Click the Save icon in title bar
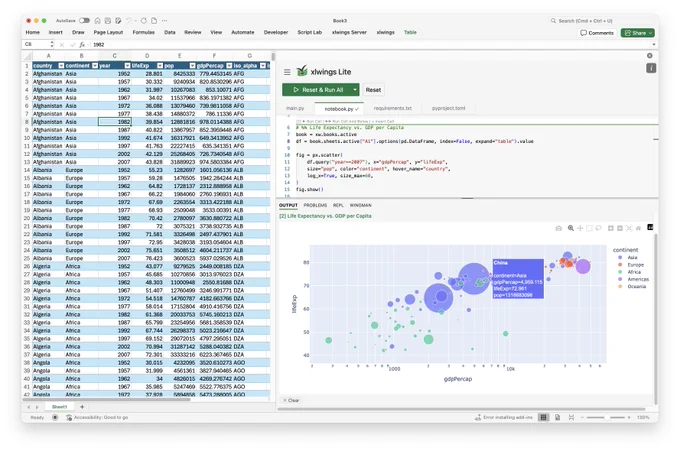This screenshot has width=680, height=451. (108, 20)
